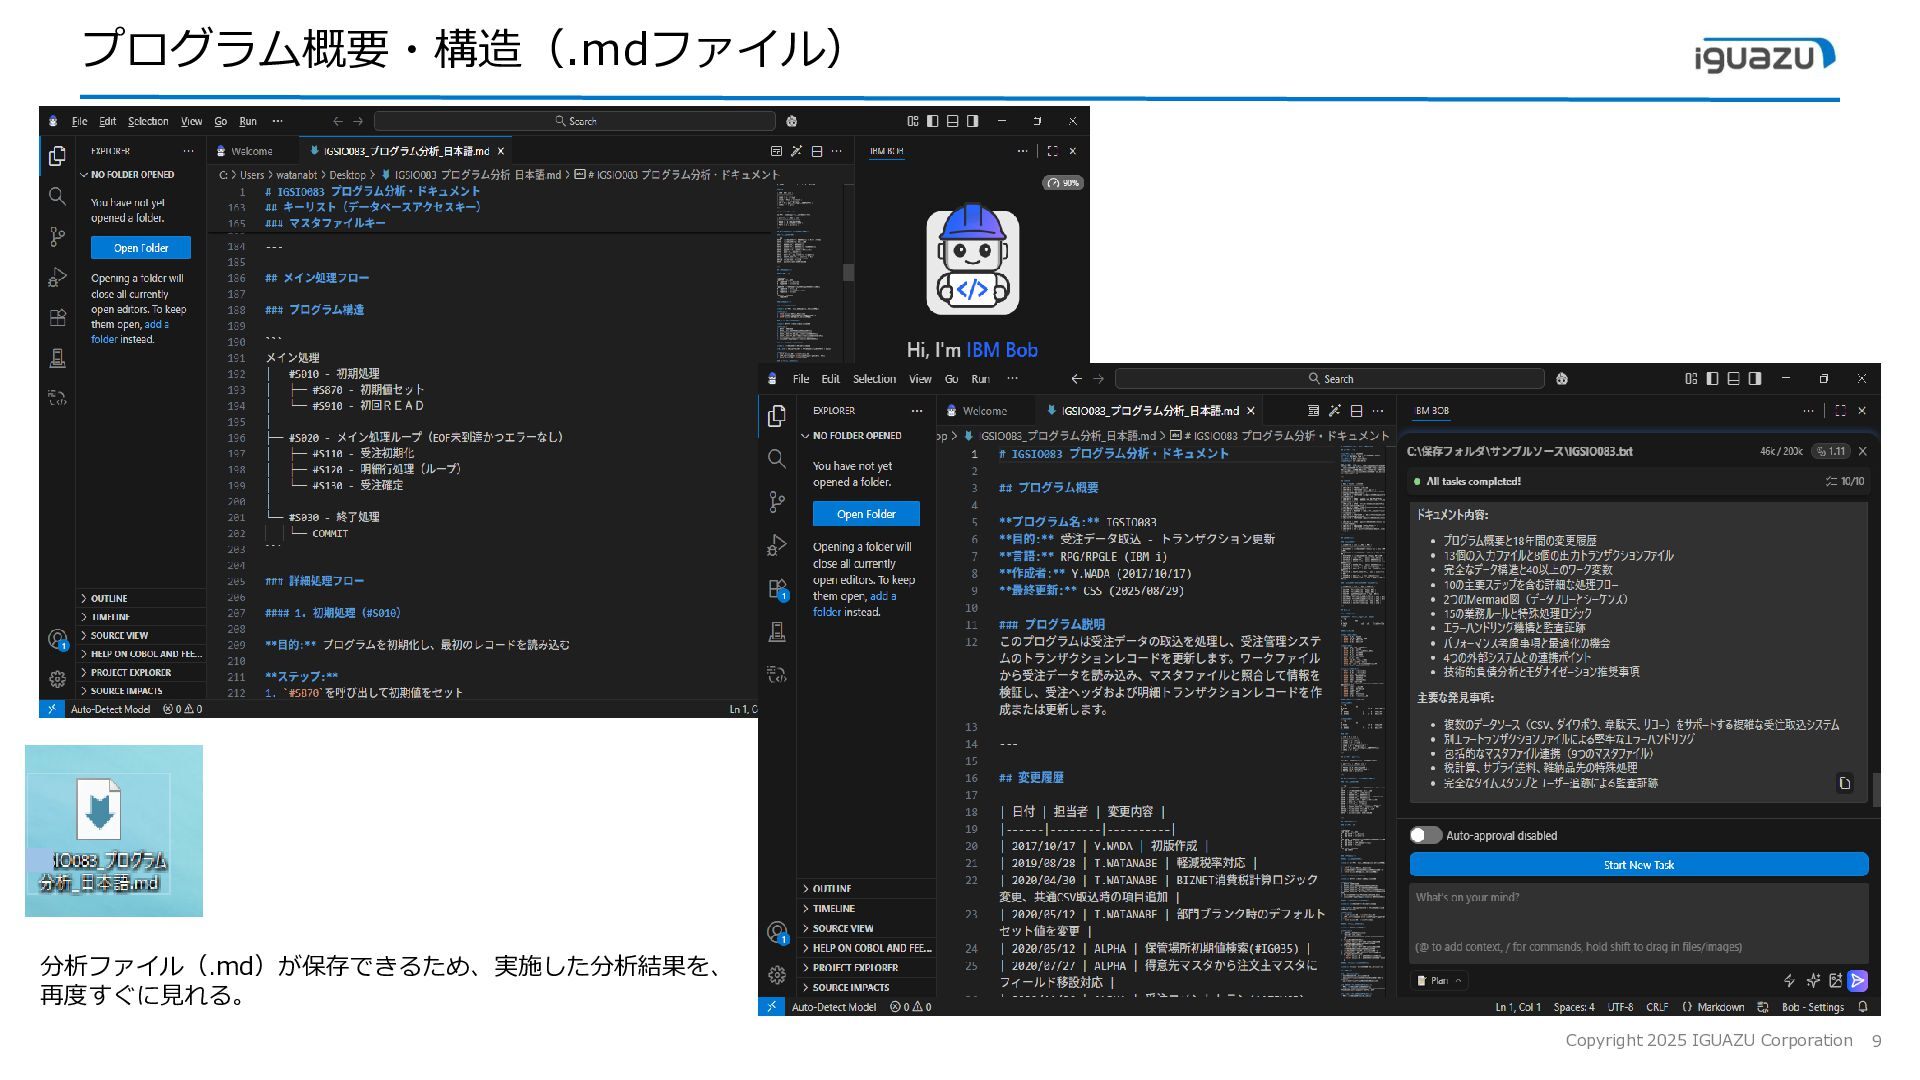
Task: Toggle bottom panel in the front window title bar
Action: 1733,379
